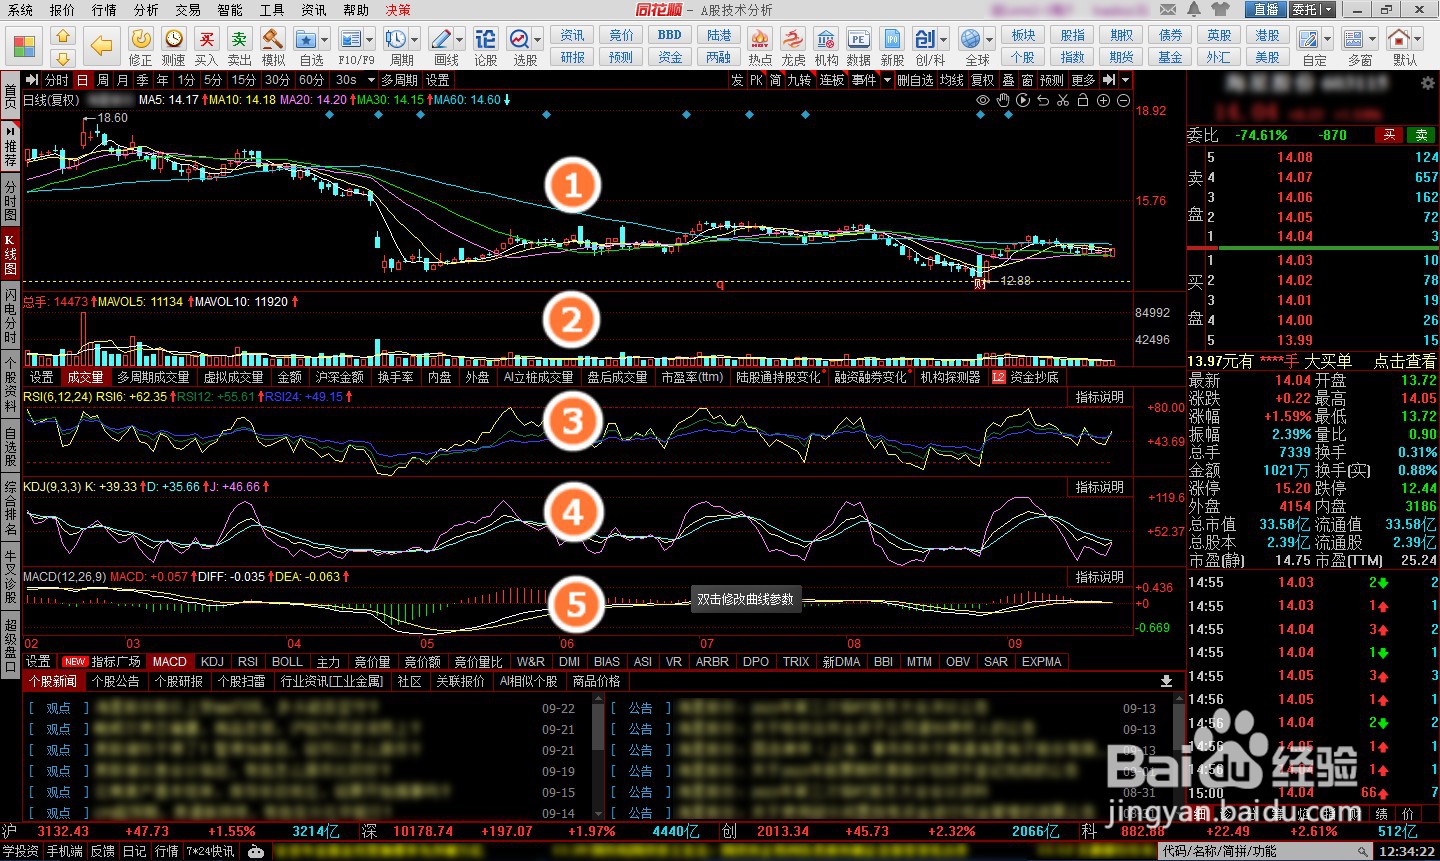Open quote panel settings gear icon
This screenshot has width=1440, height=861.
(1427, 83)
